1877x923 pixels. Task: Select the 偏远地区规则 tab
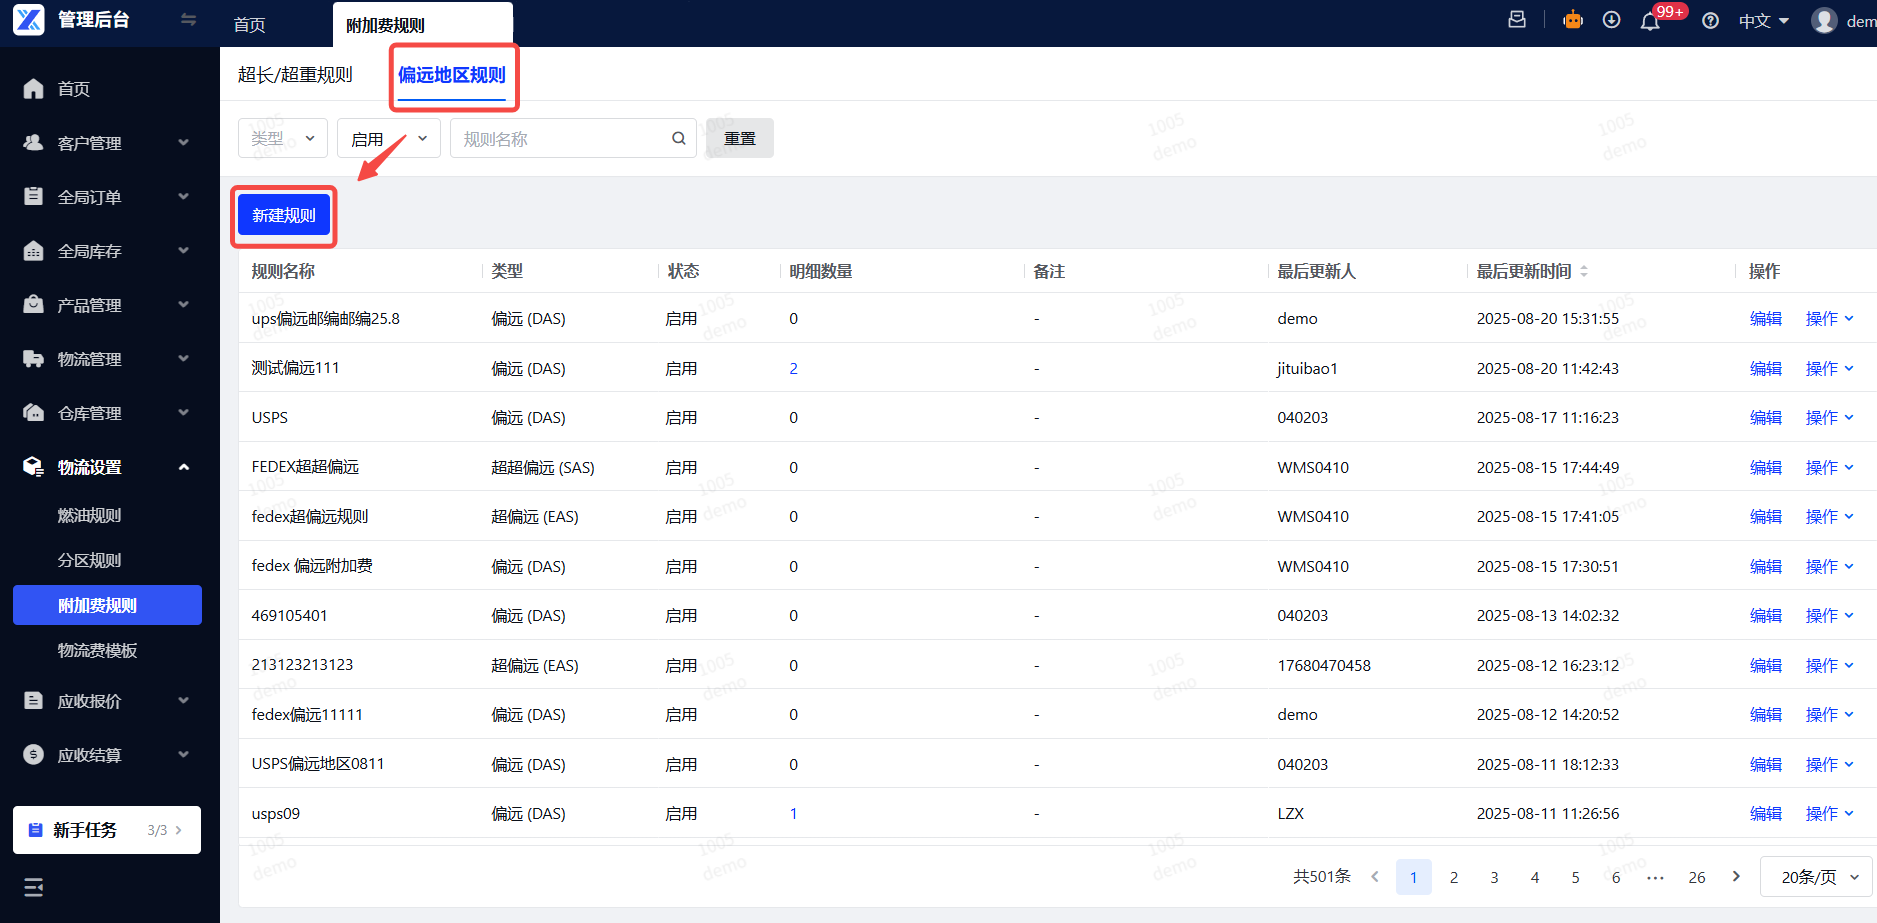[452, 75]
